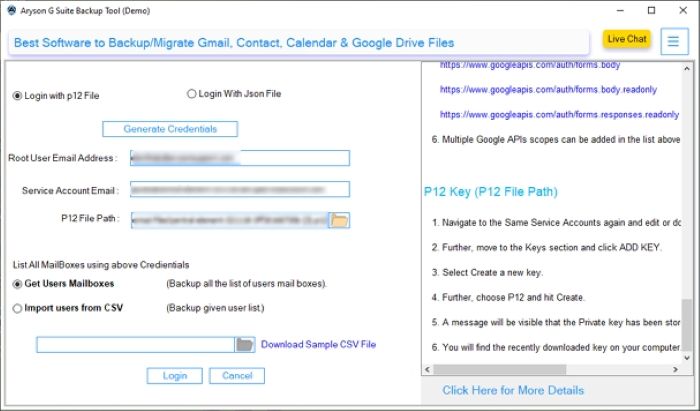Focus the CSV file path field
This screenshot has width=700, height=411.
tap(136, 345)
